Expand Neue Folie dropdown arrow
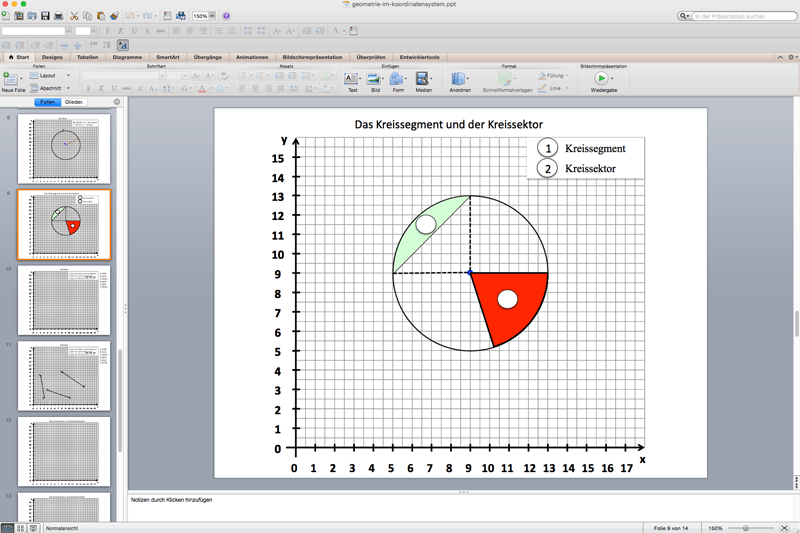800x533 pixels. pos(21,79)
